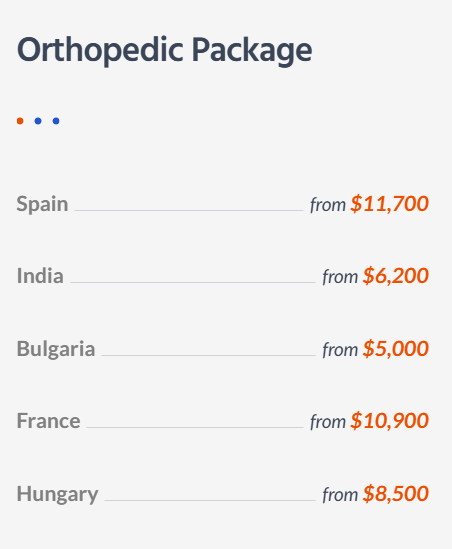Click the $11,700 Spain price
This screenshot has height=549, width=452.
point(389,203)
